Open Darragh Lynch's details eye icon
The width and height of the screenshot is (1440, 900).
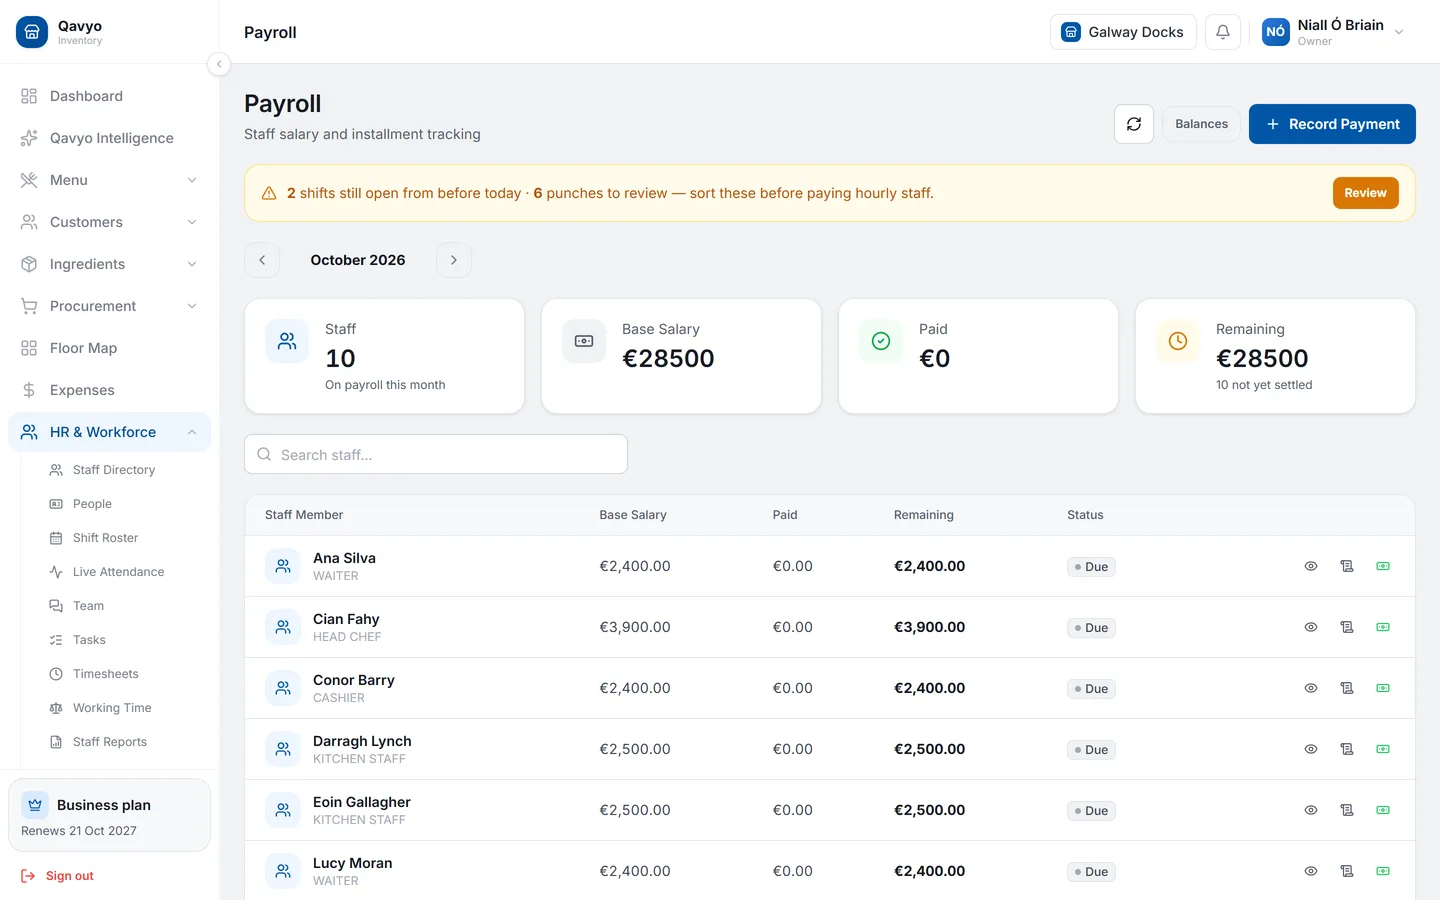tap(1311, 749)
